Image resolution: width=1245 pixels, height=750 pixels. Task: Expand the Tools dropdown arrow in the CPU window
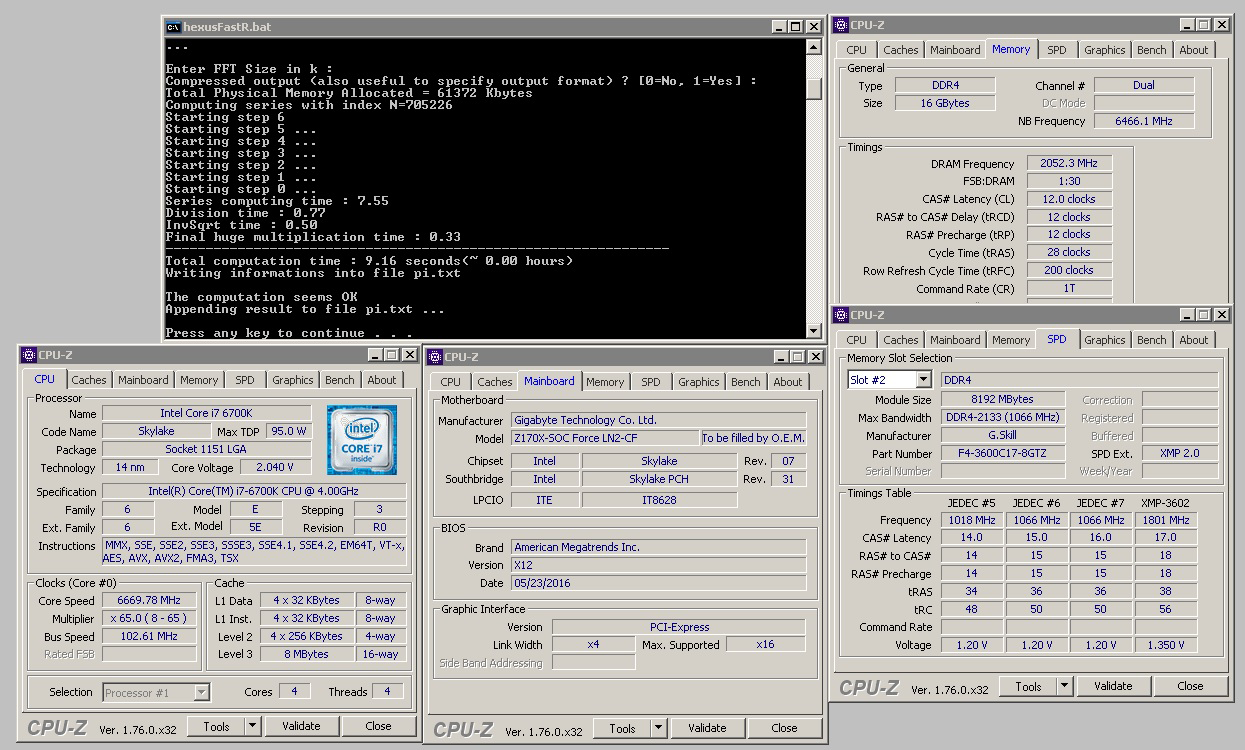252,727
